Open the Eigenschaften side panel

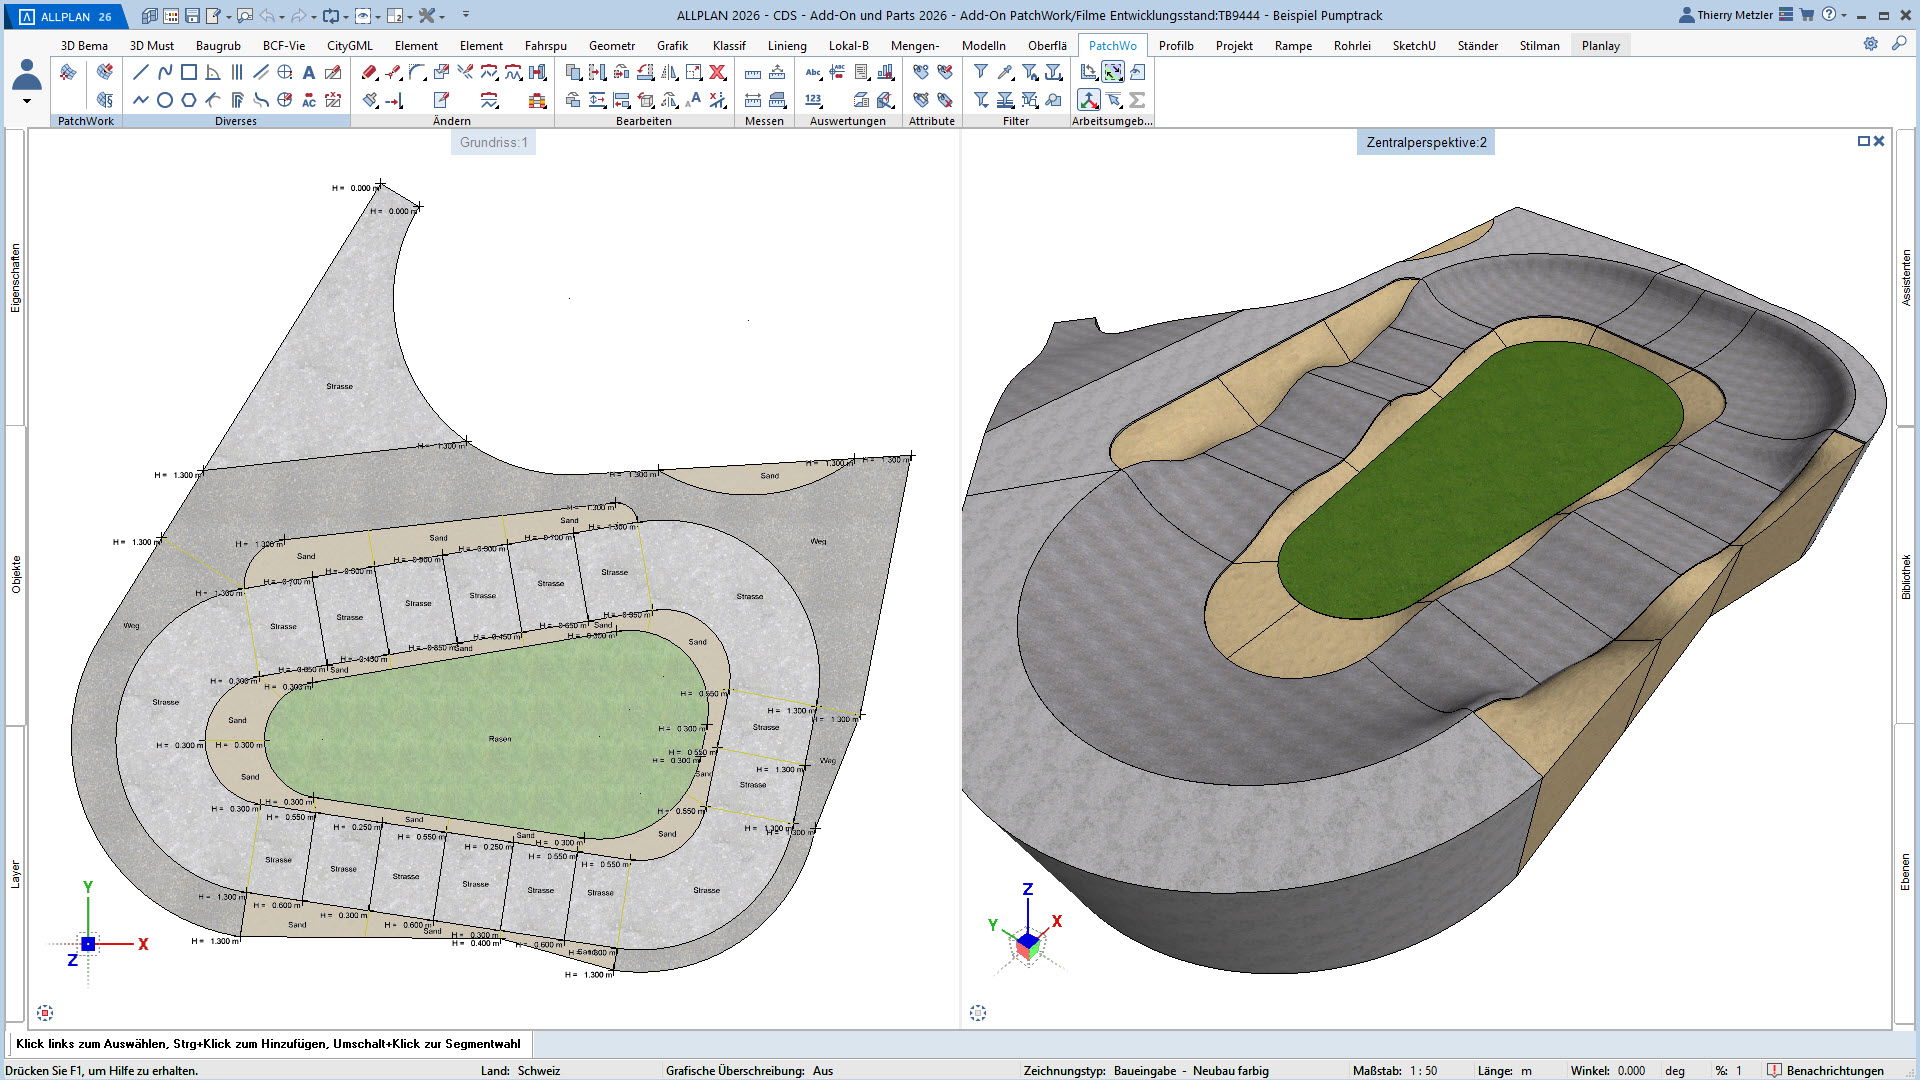(15, 278)
